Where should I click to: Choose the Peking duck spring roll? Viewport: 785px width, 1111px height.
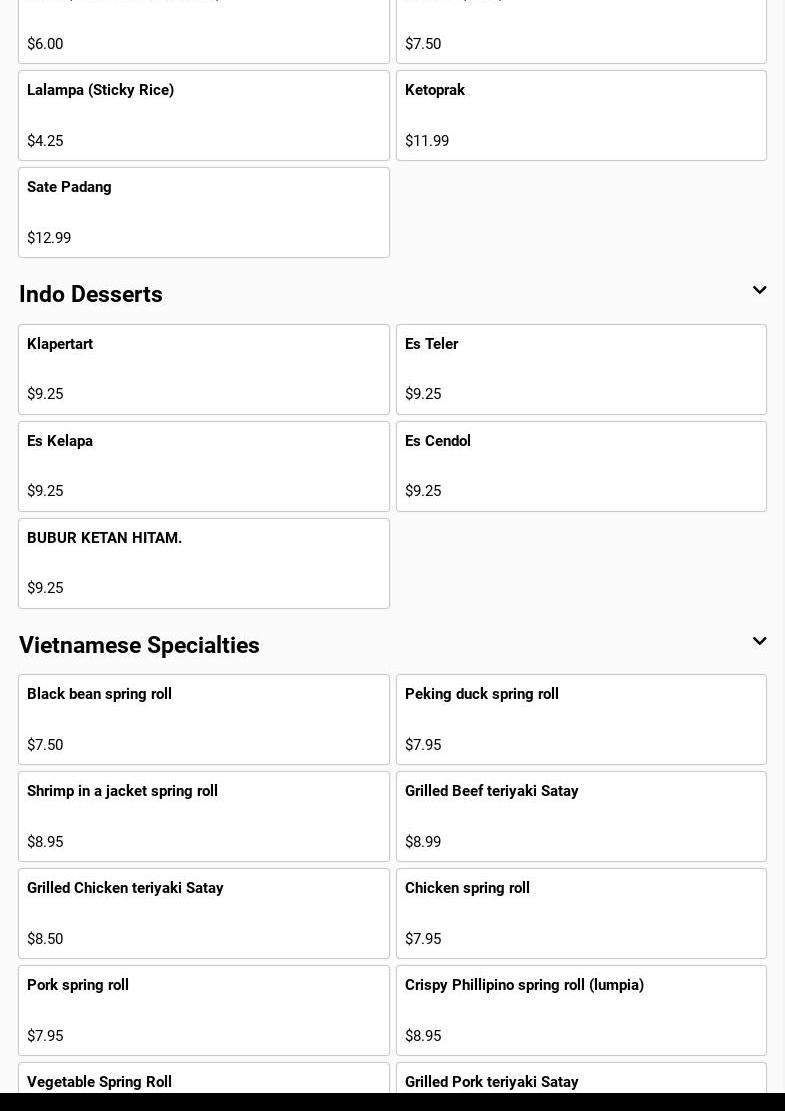pyautogui.click(x=581, y=719)
